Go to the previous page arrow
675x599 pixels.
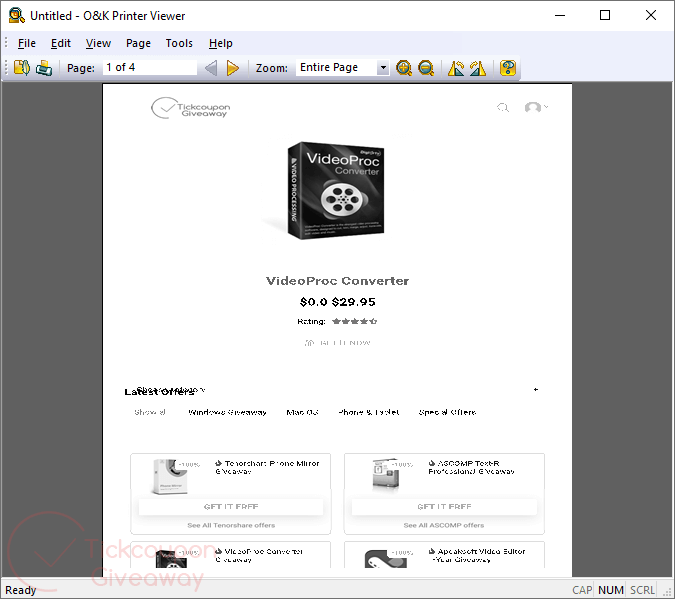coord(211,68)
